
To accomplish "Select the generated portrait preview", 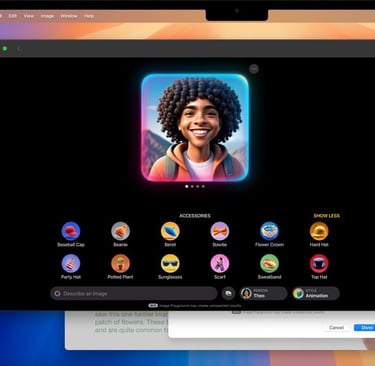I will click(195, 128).
